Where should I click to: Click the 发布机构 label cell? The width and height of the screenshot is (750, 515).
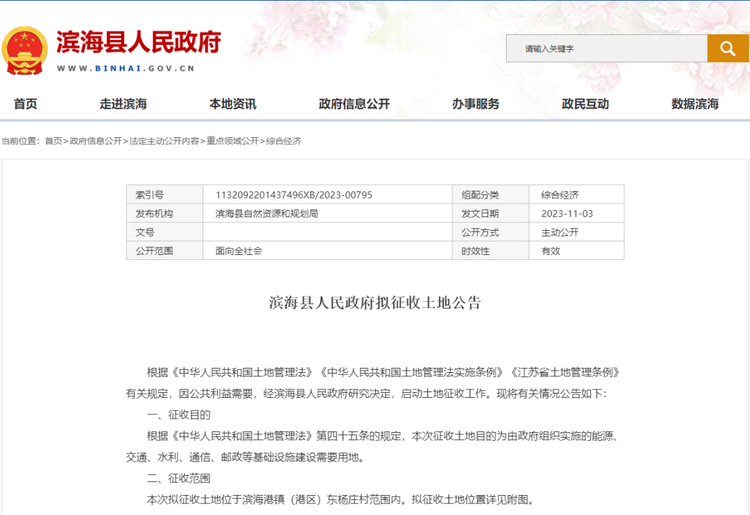coord(165,213)
